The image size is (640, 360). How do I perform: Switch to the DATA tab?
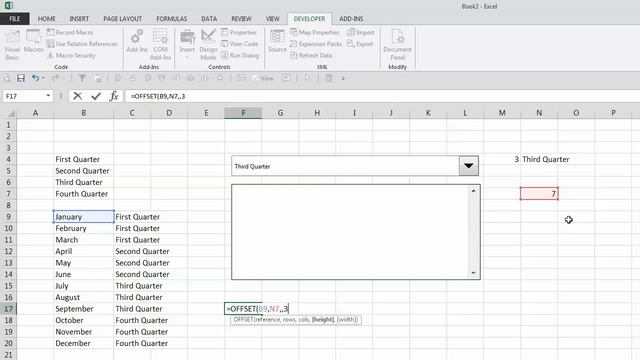point(209,19)
